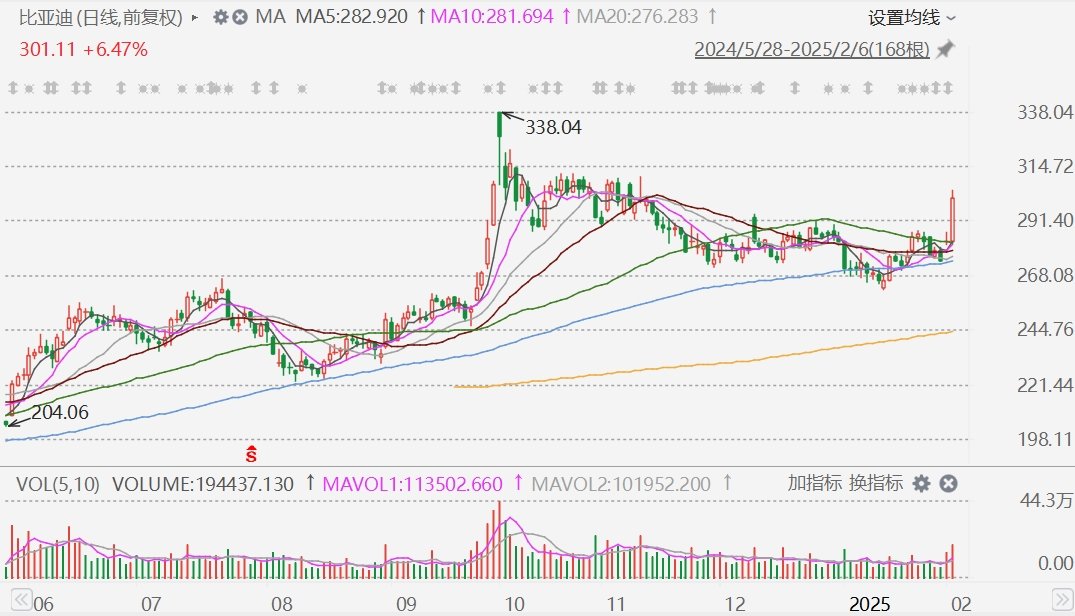Remove the MA indicator with X icon
1075x616 pixels.
241,17
